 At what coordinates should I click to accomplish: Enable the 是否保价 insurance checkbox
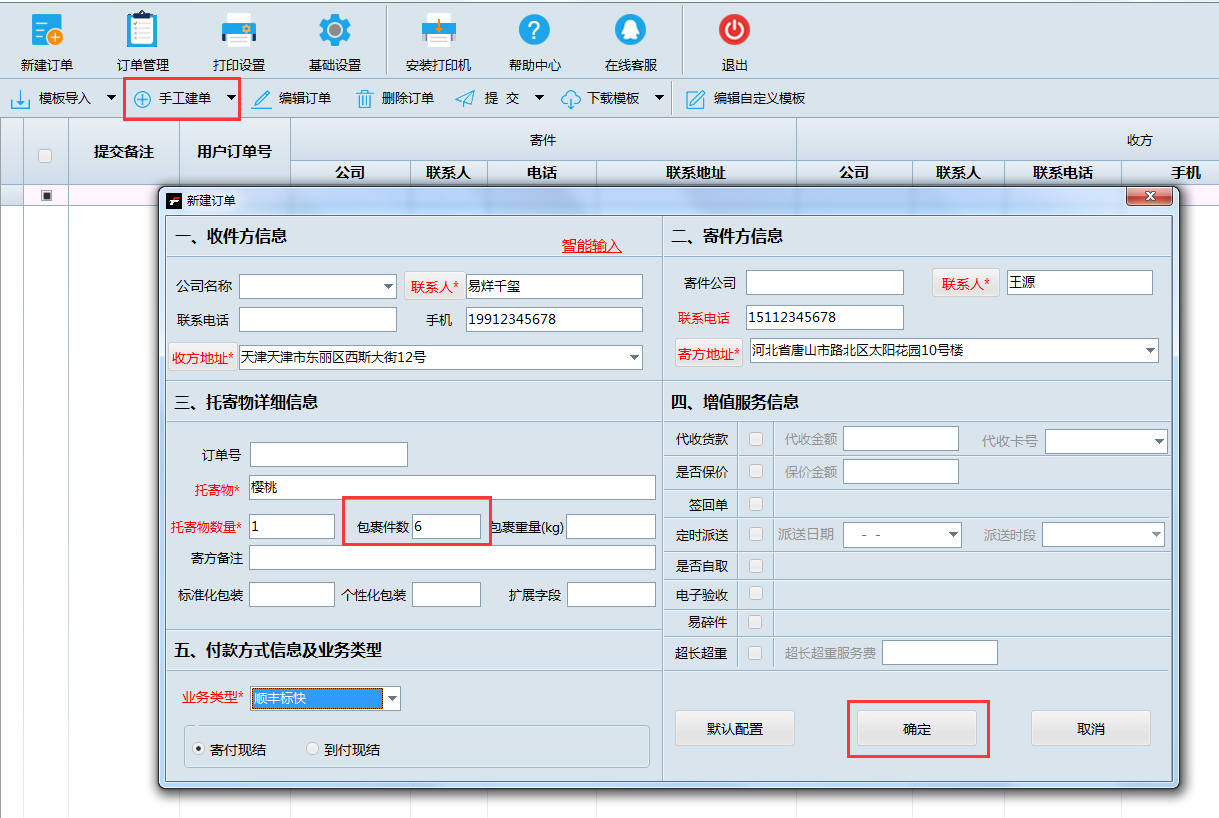(x=754, y=471)
